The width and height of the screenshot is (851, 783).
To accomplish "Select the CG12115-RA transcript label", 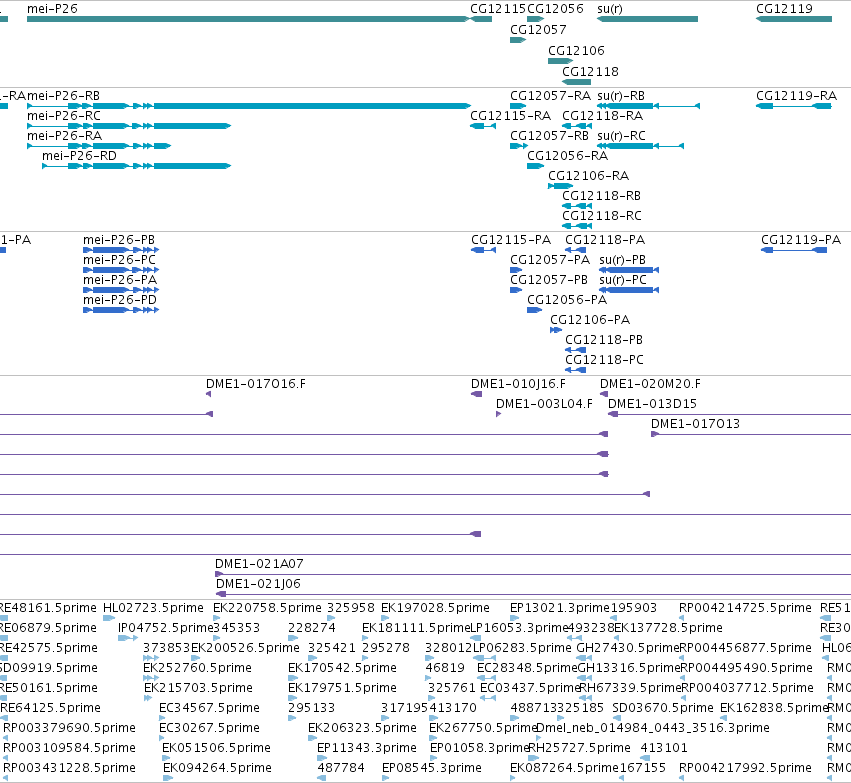I will 510,116.
